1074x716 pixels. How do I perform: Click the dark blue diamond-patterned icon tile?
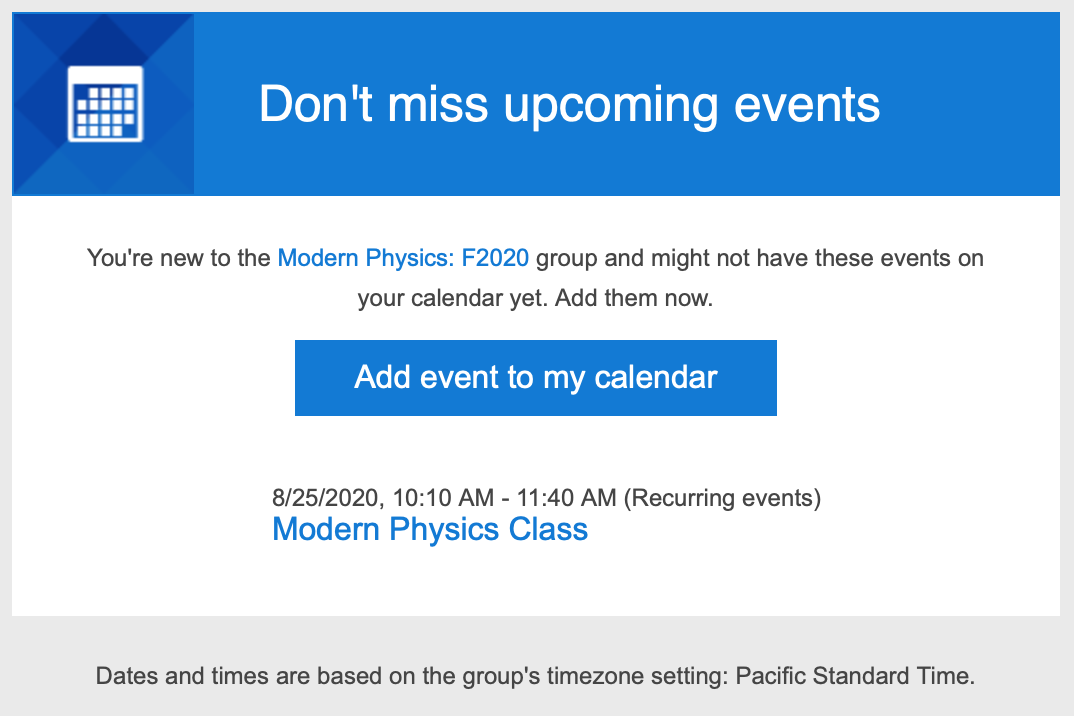[x=103, y=104]
